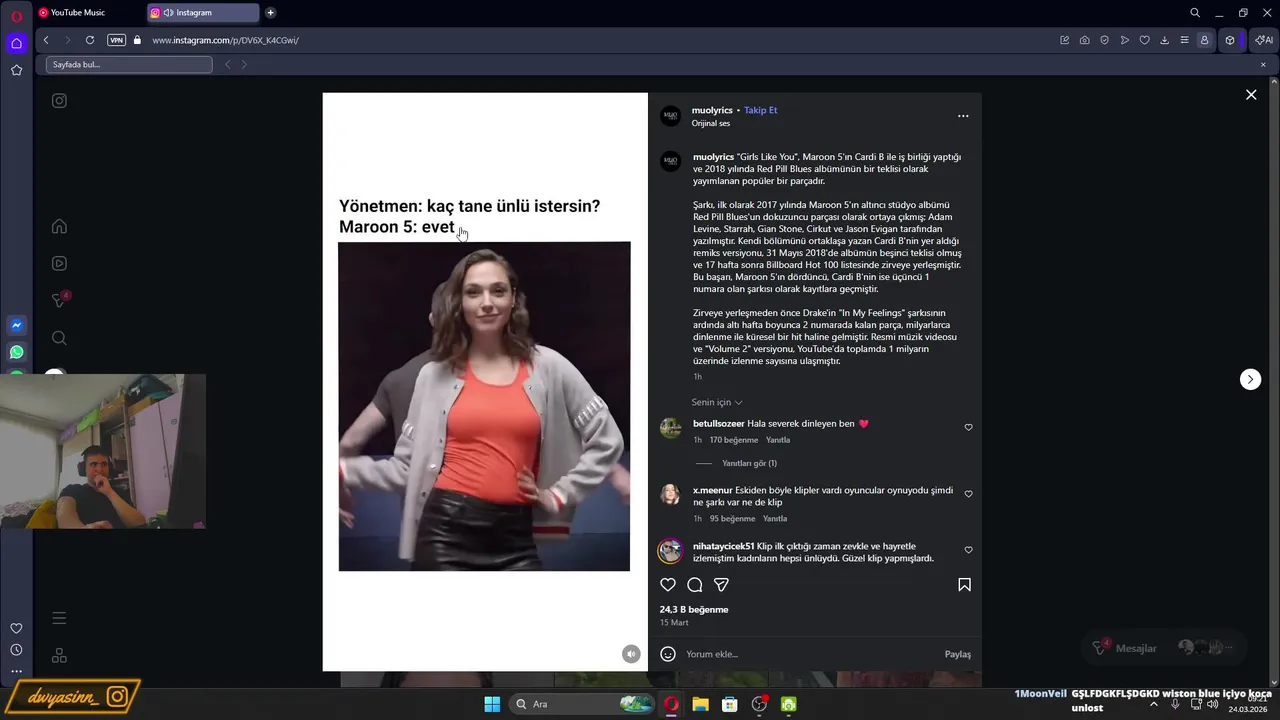The image size is (1280, 720).
Task: Open WhatsApp in Opera sidebar
Action: coord(16,352)
